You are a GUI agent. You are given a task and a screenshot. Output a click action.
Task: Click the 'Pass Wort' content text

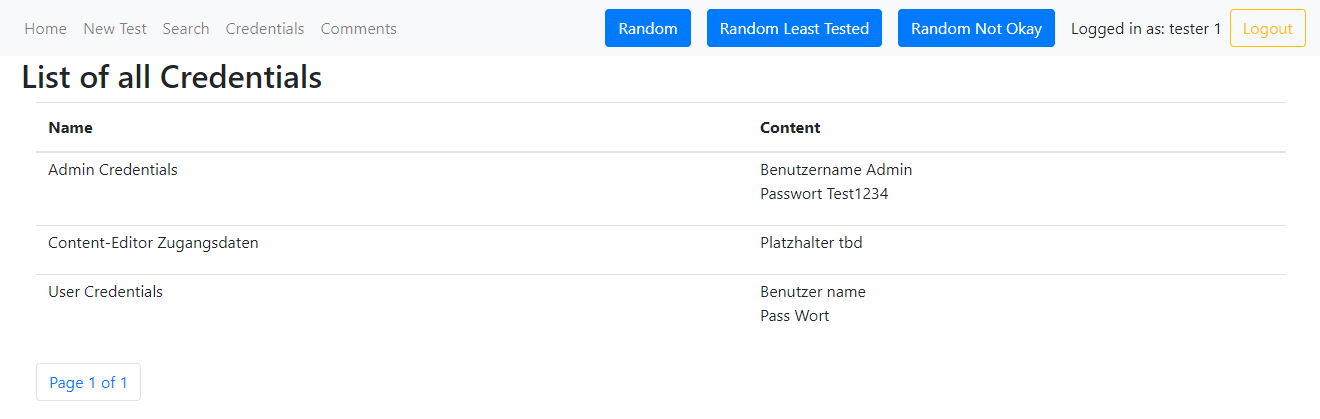[794, 316]
